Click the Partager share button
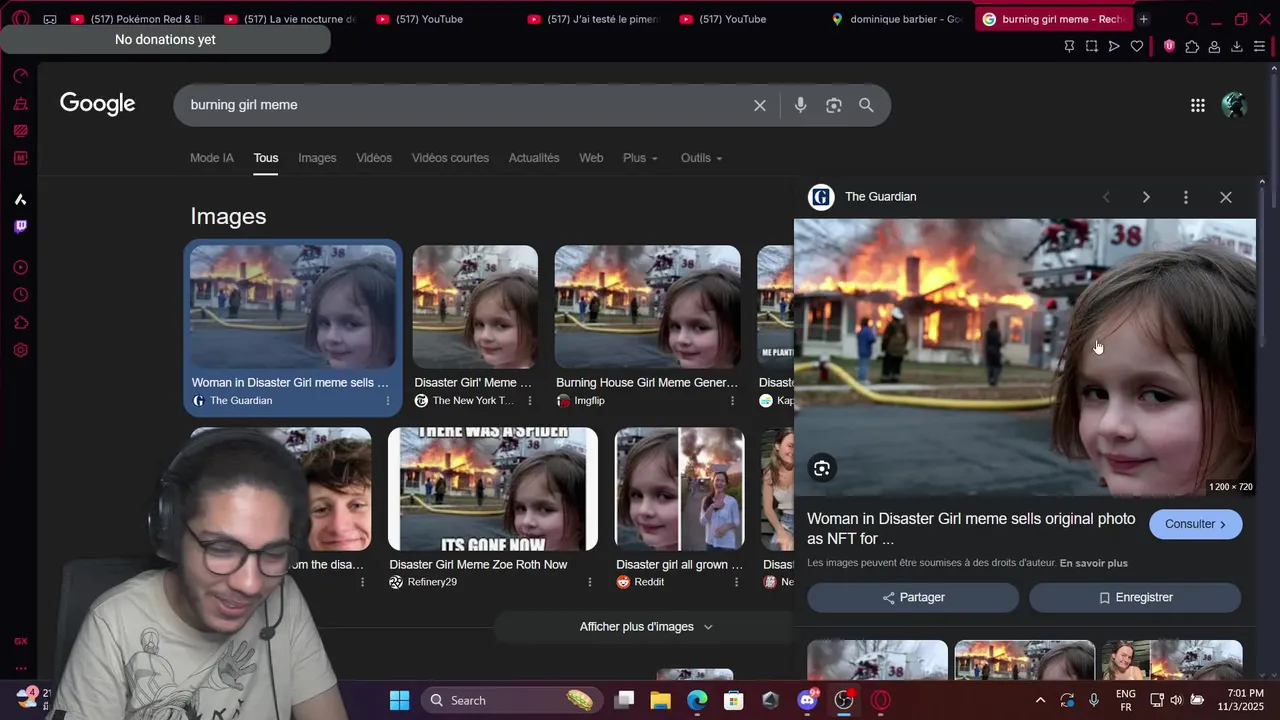 point(913,598)
